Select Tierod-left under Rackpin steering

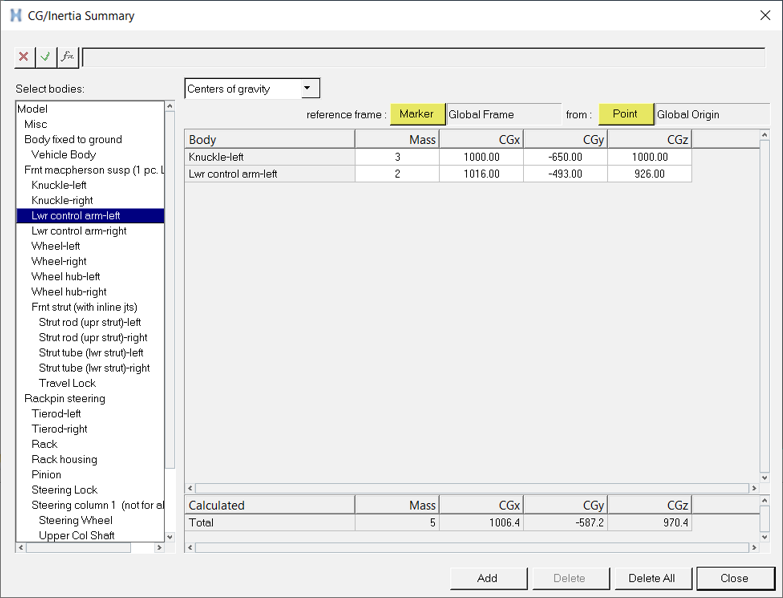[x=56, y=413]
